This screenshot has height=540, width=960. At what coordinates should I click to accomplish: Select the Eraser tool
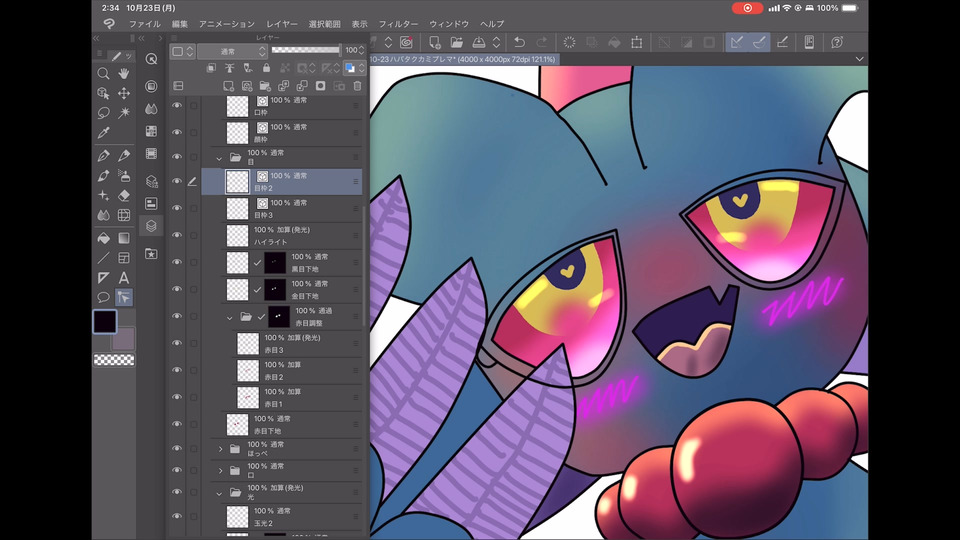pos(124,195)
